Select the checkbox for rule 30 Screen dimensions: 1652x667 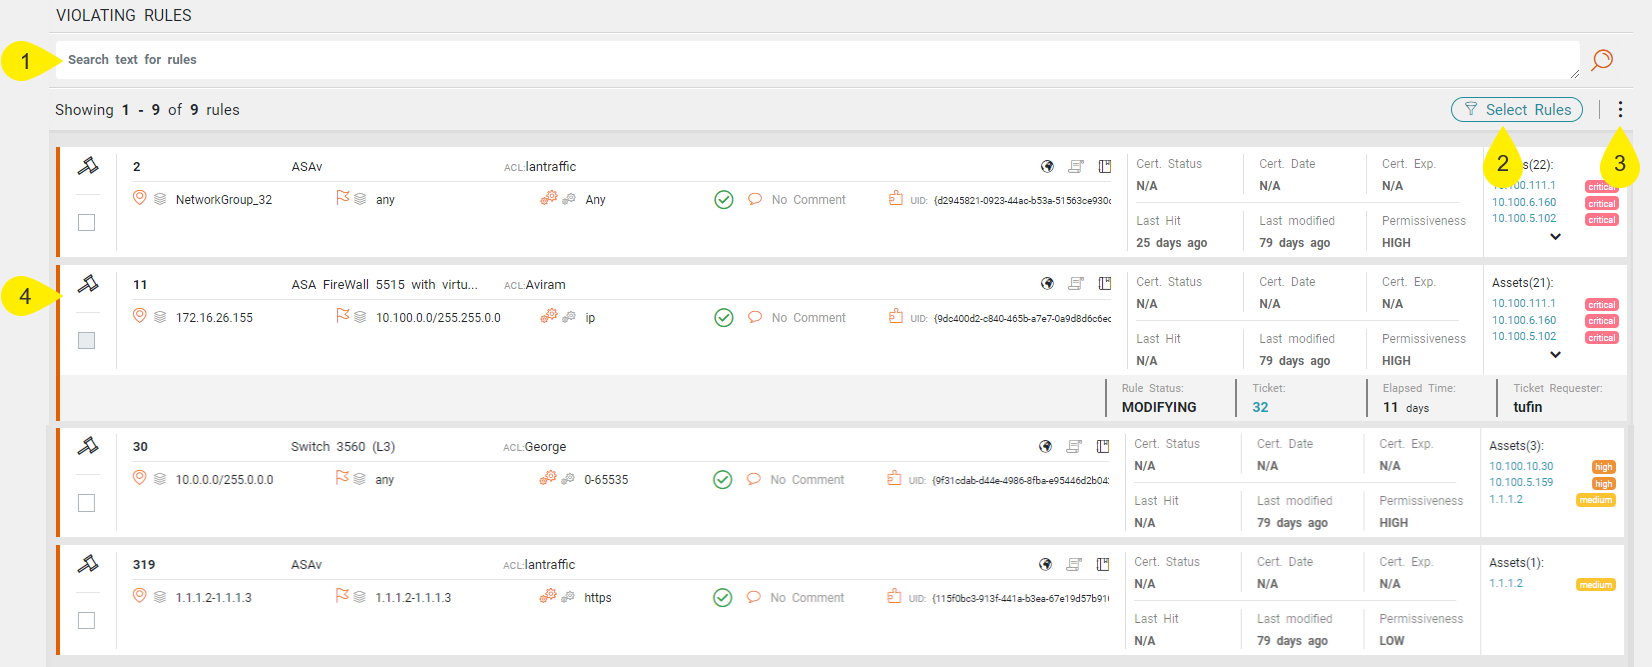pyautogui.click(x=87, y=502)
